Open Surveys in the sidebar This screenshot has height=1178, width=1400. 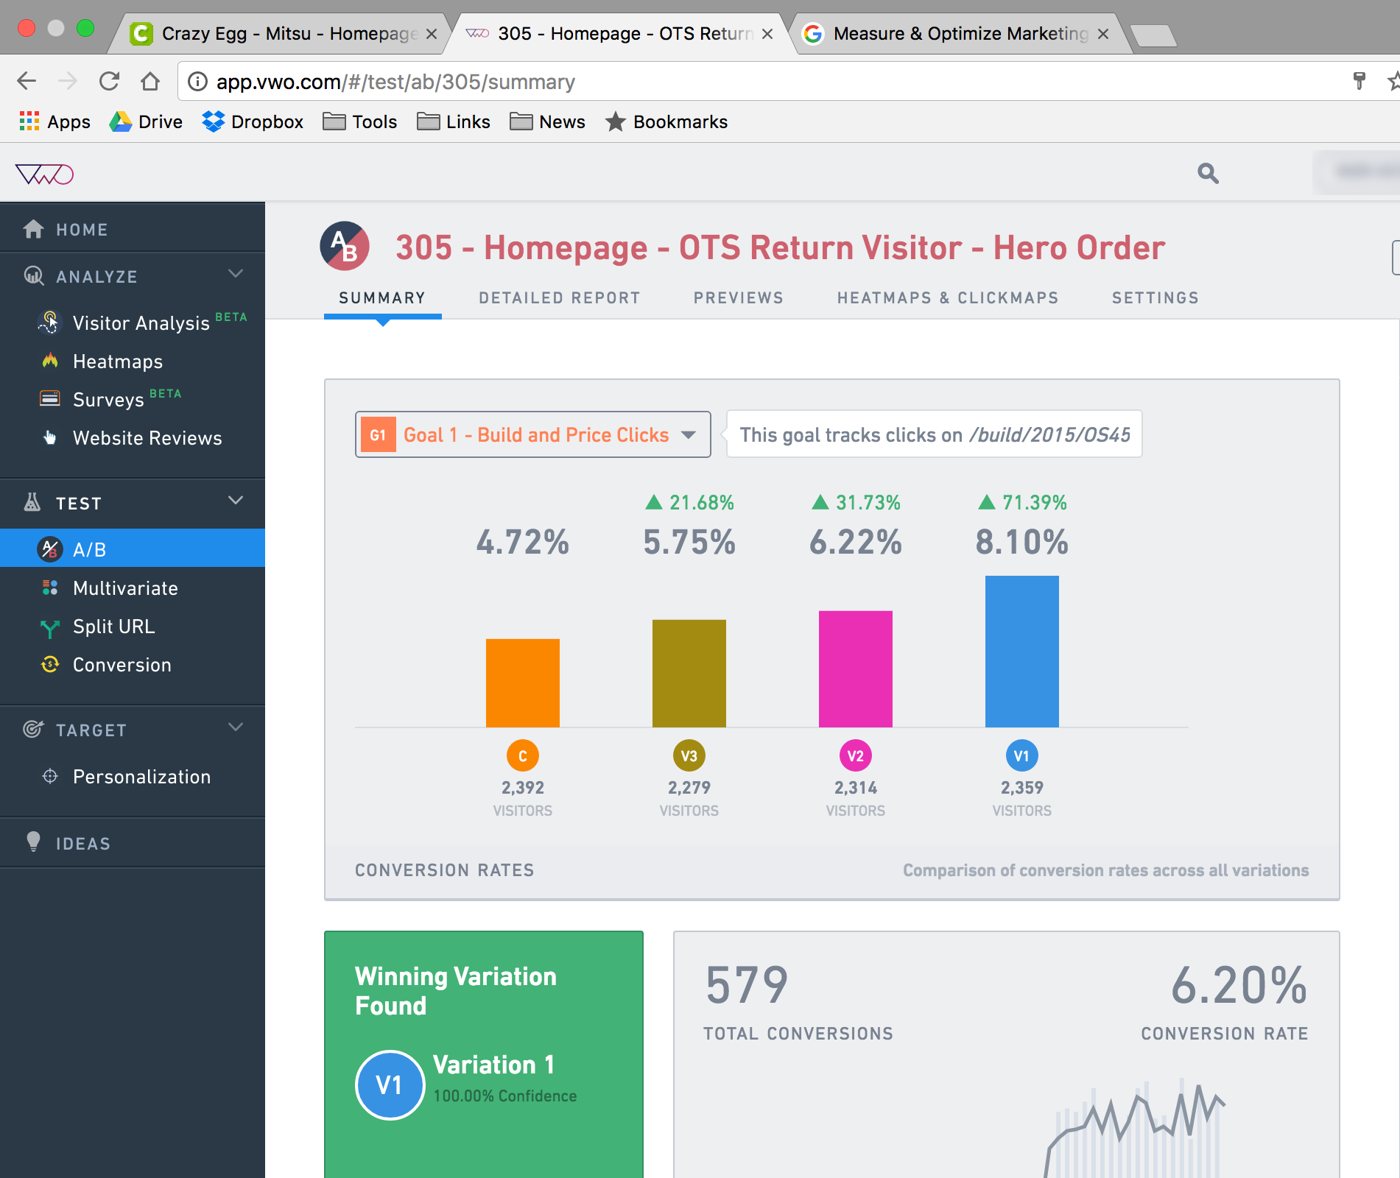pyautogui.click(x=108, y=399)
